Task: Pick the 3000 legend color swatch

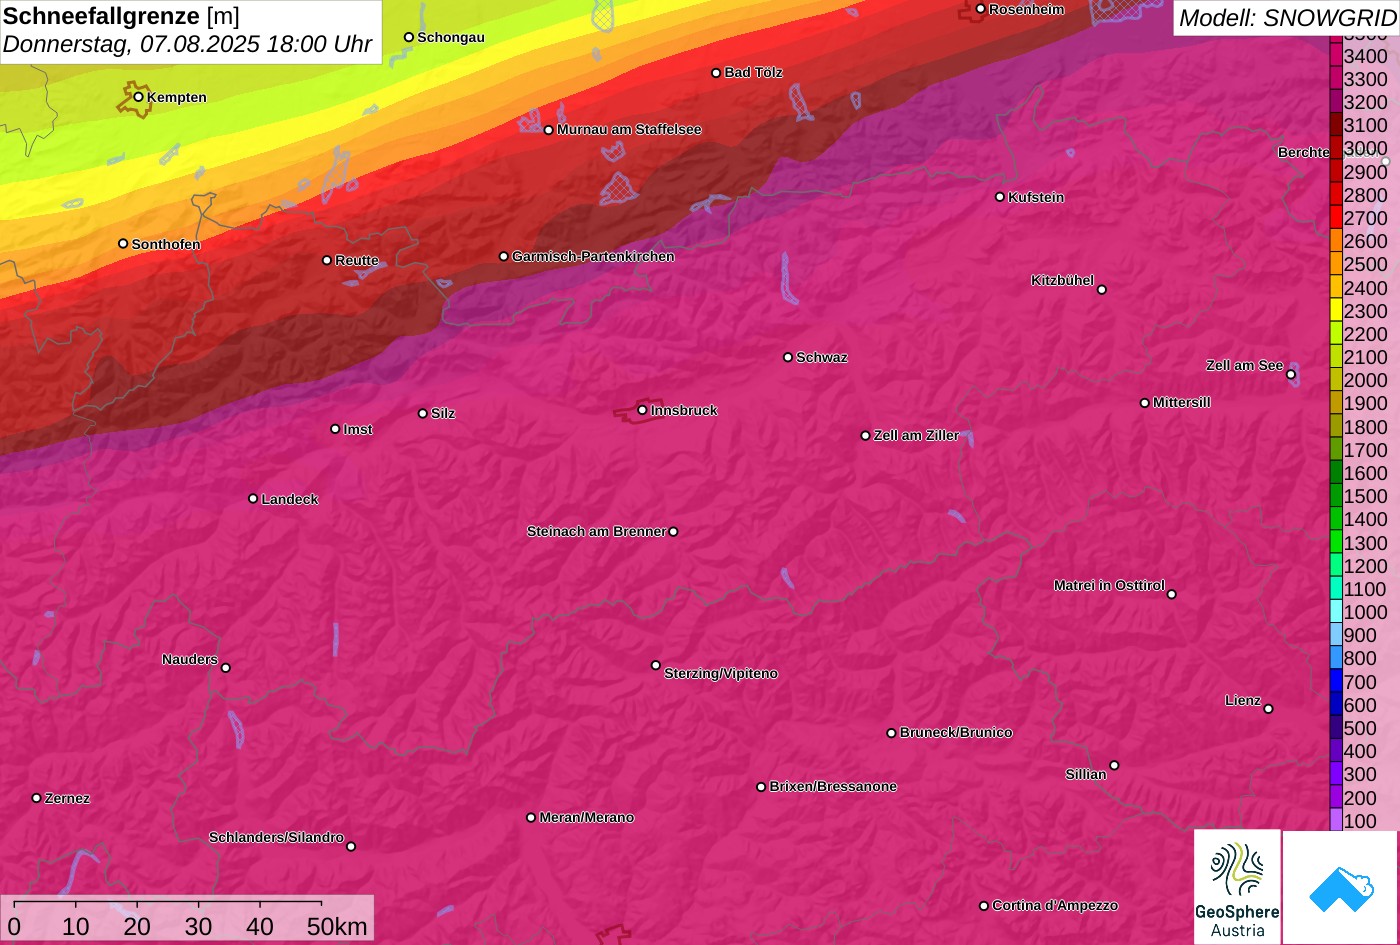Action: coord(1336,148)
